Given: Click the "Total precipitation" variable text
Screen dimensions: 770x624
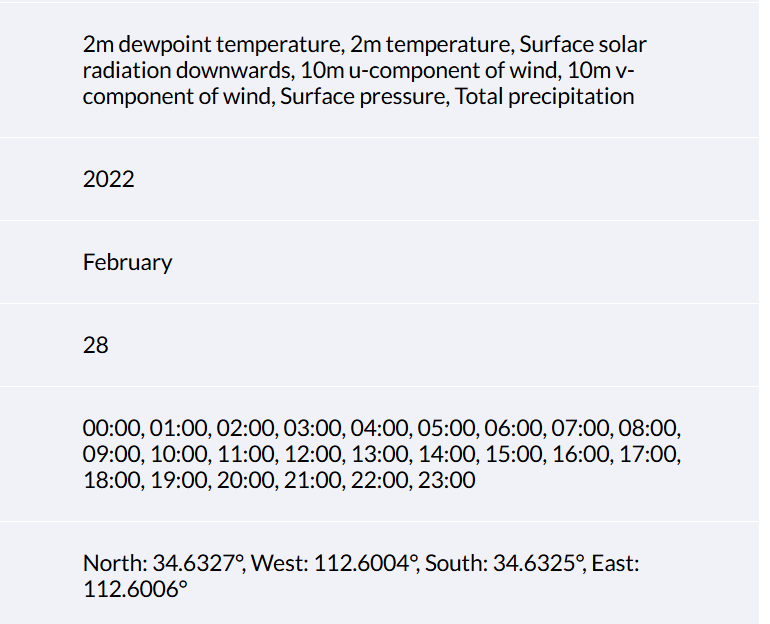Looking at the screenshot, I should (x=545, y=97).
